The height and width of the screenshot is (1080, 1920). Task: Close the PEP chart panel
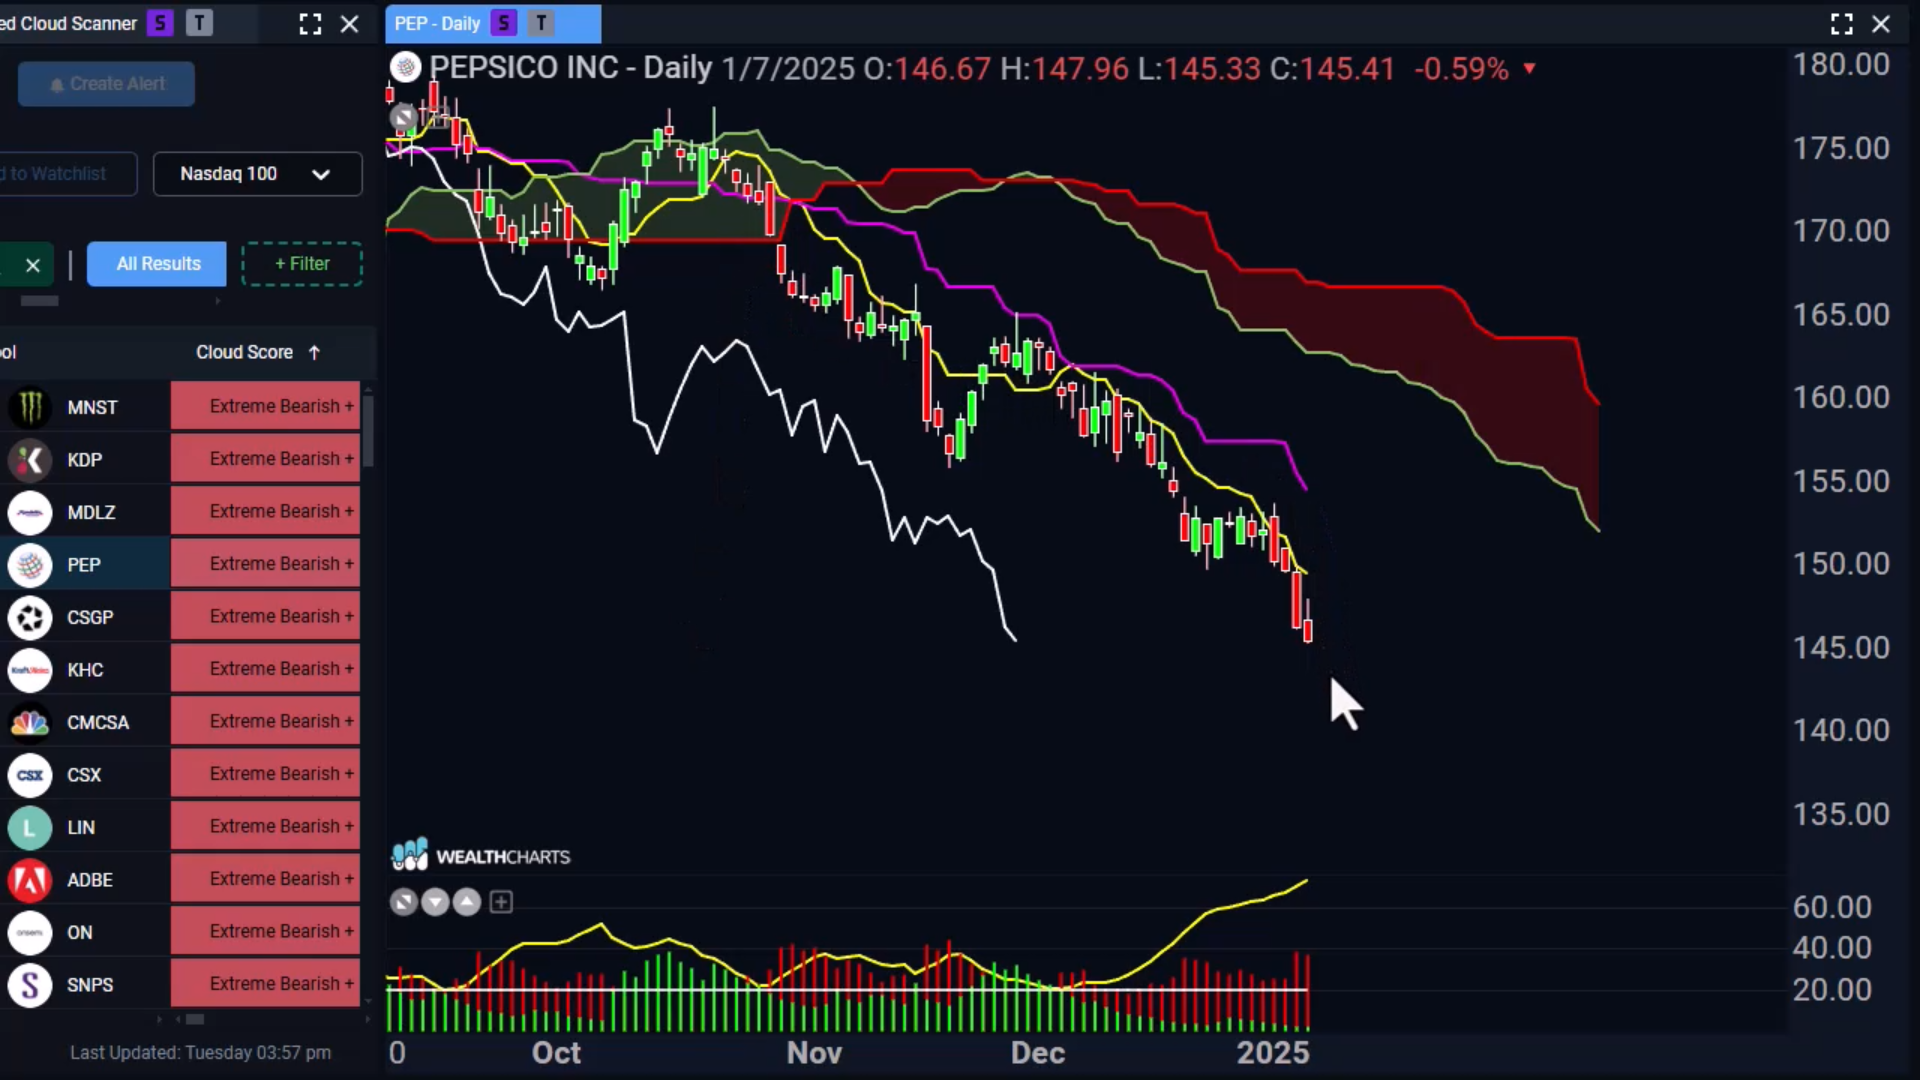(x=1881, y=24)
